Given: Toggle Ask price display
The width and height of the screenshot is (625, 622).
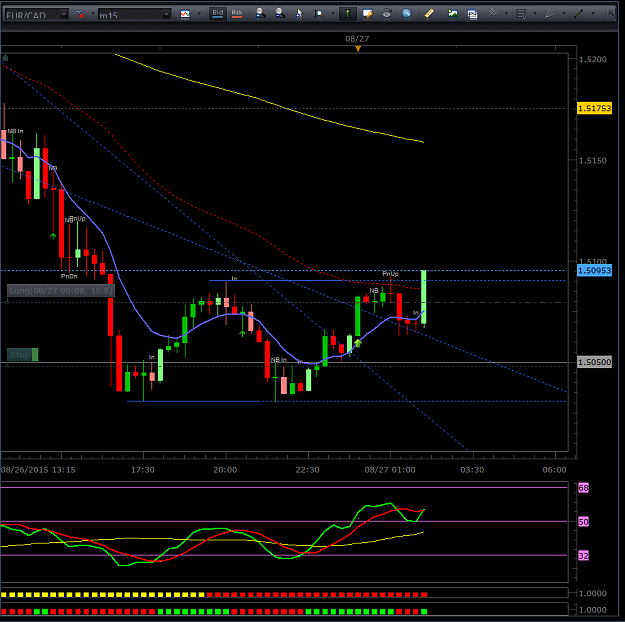Looking at the screenshot, I should click(x=237, y=14).
